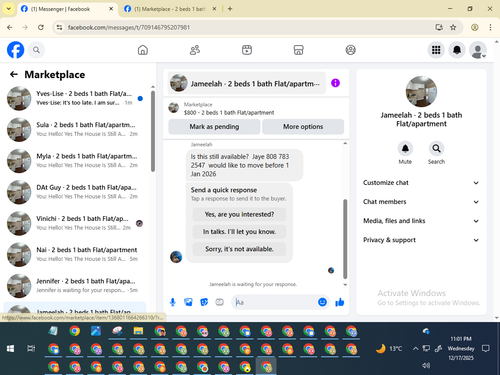Send quick reply 'In talks. I'll let you know.'
500x375 pixels.
pos(239,232)
